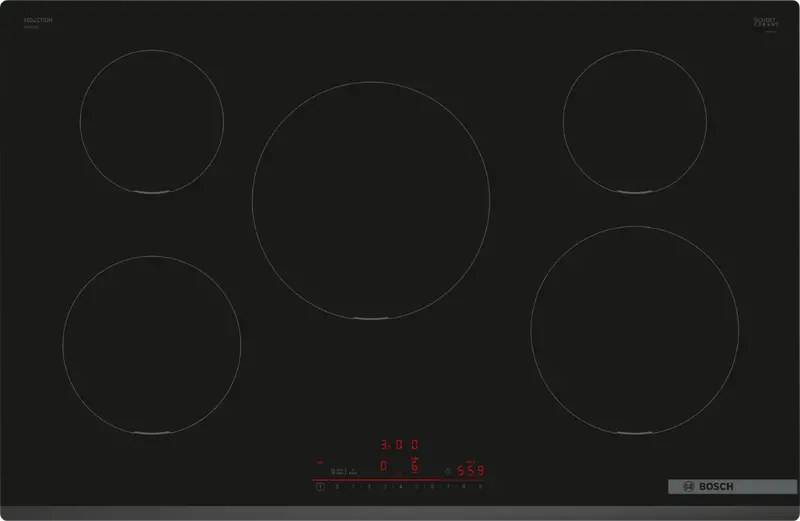Select the large bottom-right cooking zone
The image size is (800, 521).
[634, 330]
